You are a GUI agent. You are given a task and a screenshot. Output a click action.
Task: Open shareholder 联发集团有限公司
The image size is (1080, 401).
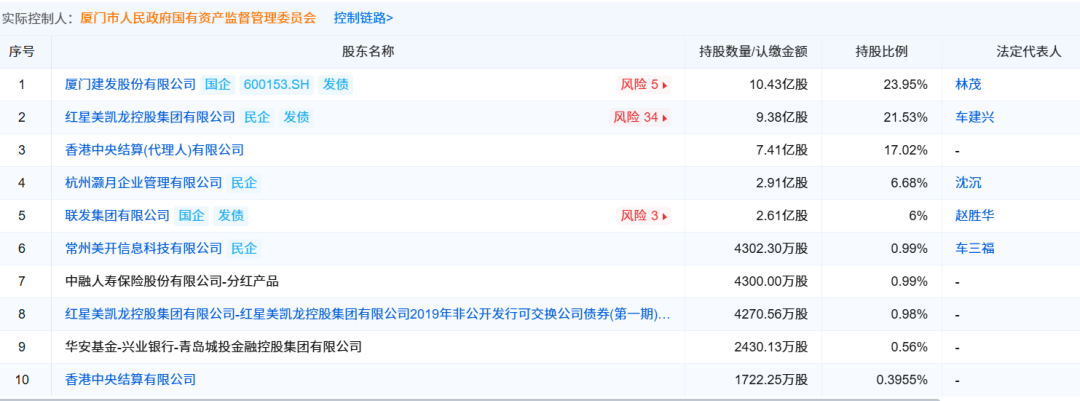click(x=117, y=216)
